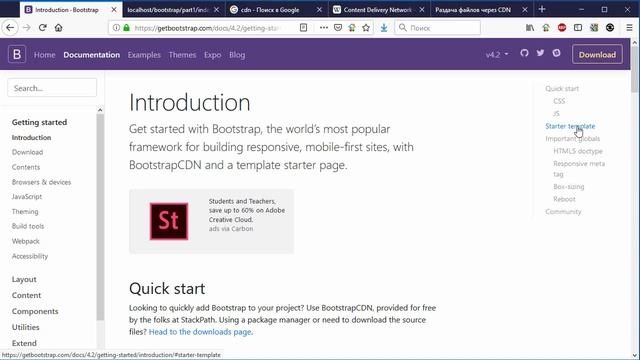Open Accessibility sidebar link

30,256
